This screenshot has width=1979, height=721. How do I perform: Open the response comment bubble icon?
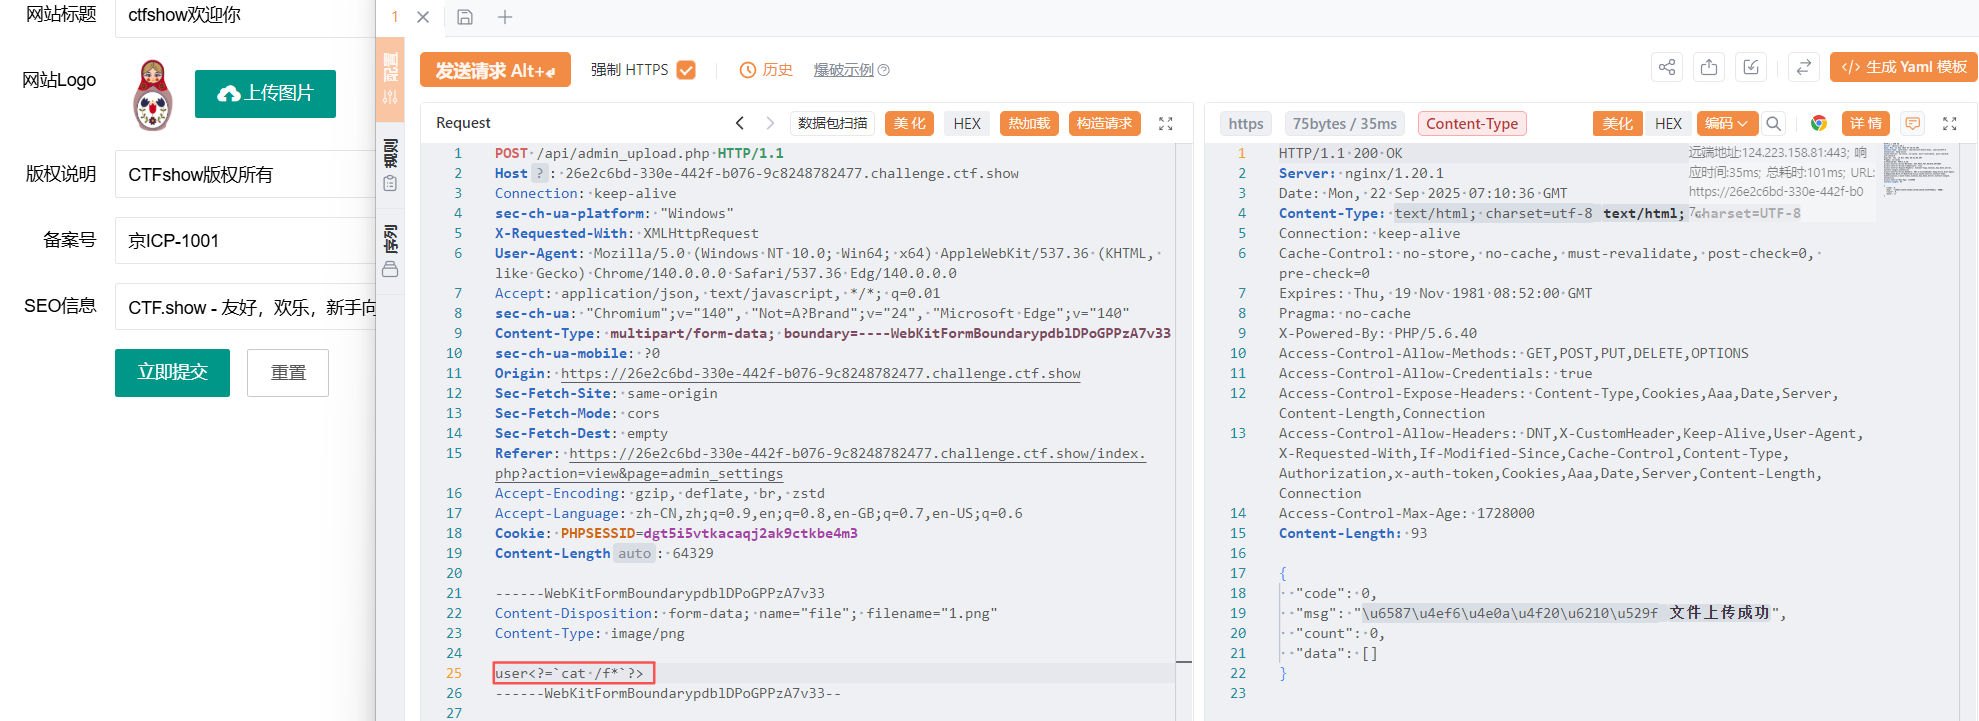(1913, 123)
